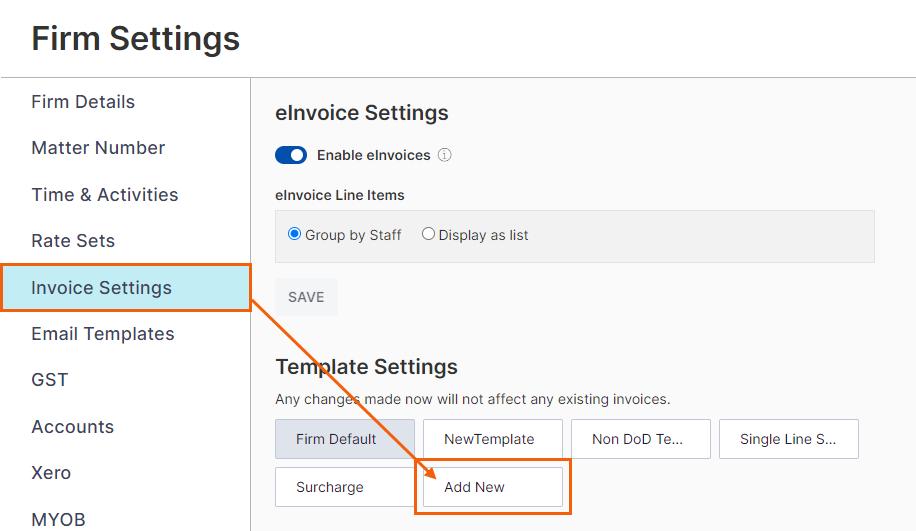Go to Firm Details in sidebar

click(x=83, y=102)
